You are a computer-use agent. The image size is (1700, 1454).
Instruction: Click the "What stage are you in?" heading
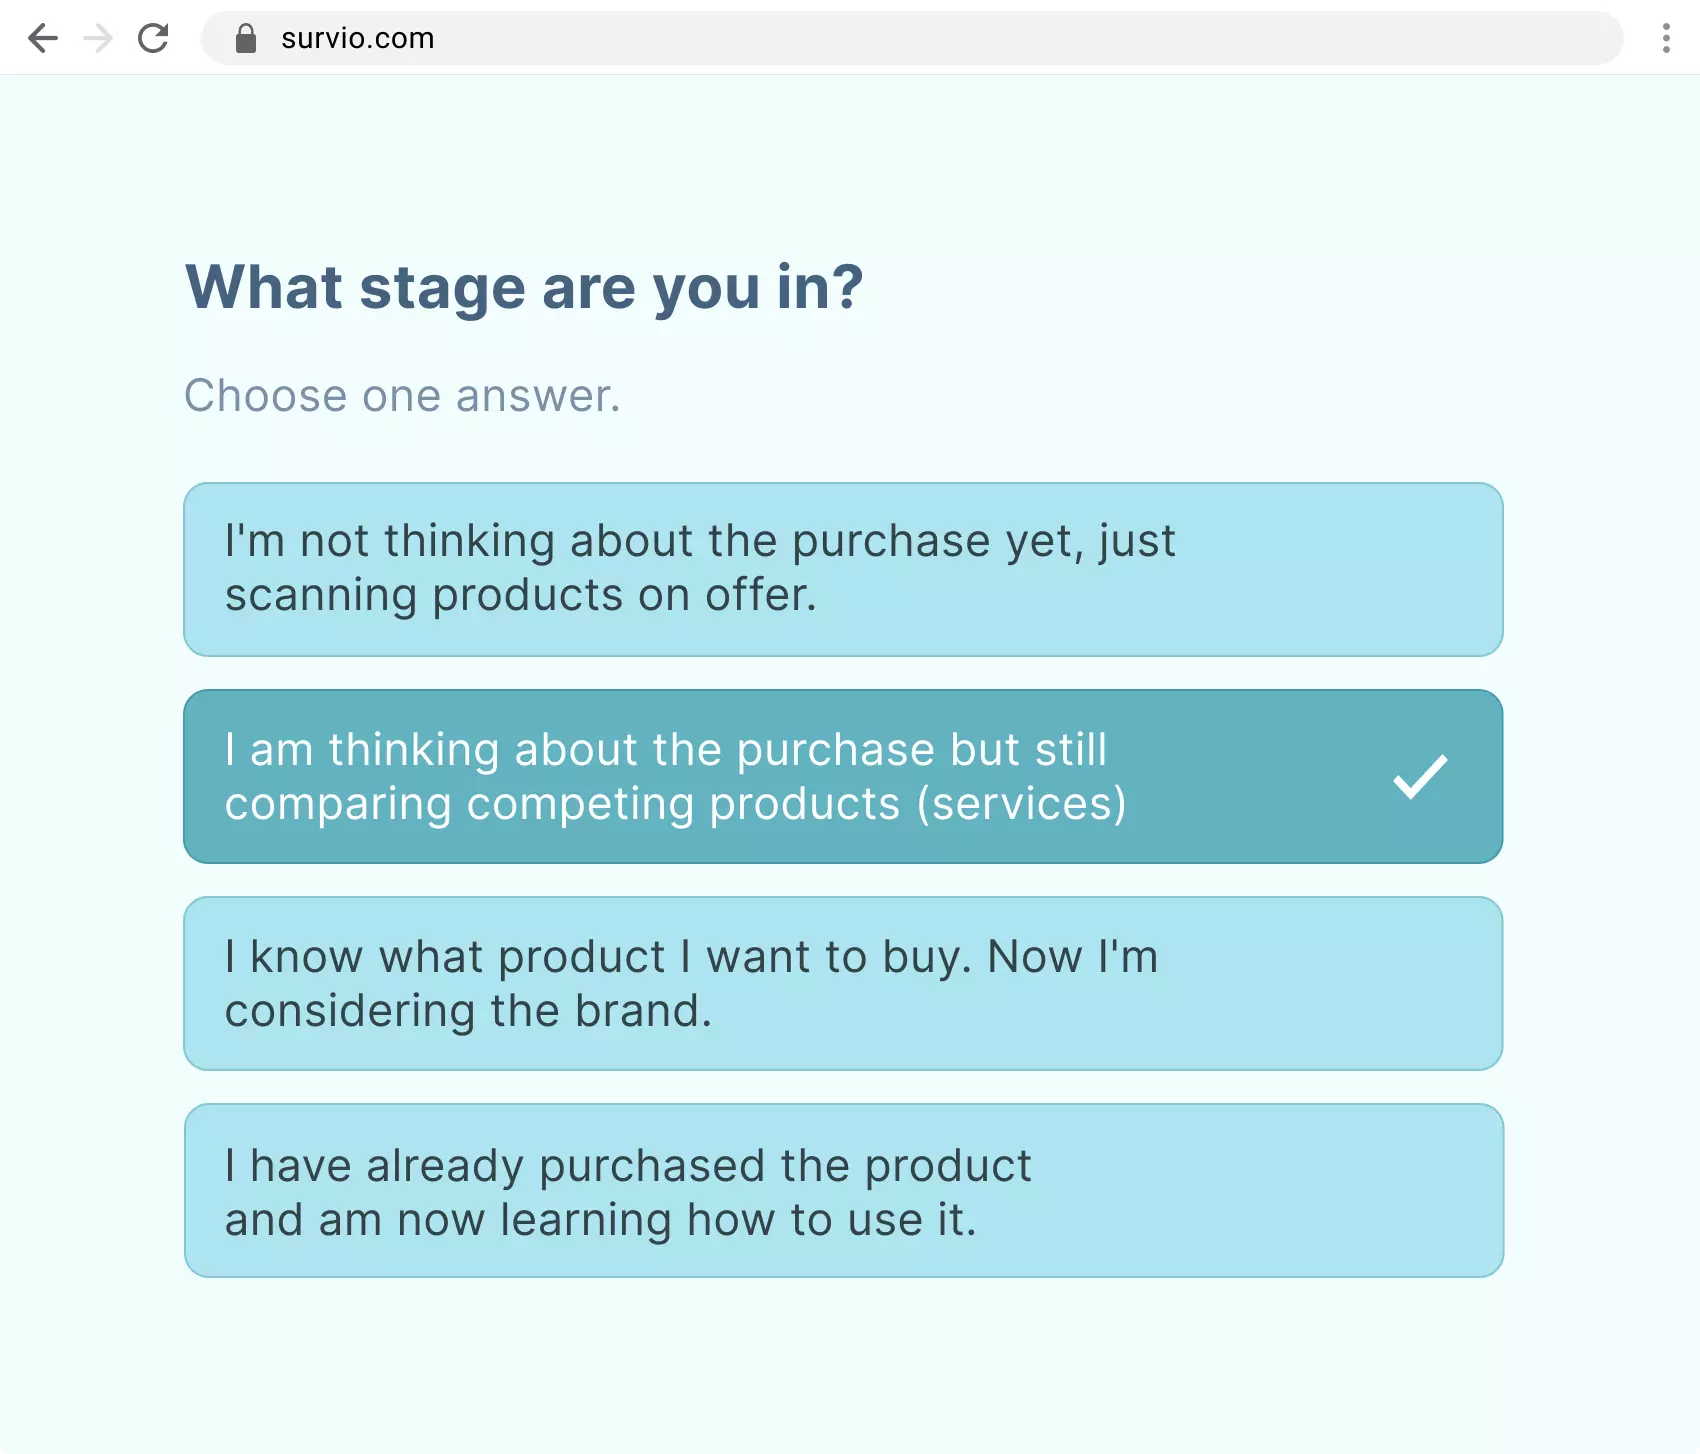pyautogui.click(x=524, y=288)
